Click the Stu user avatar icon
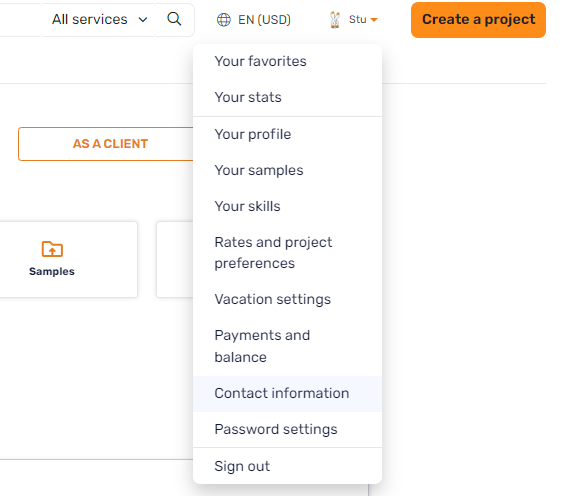 [335, 20]
